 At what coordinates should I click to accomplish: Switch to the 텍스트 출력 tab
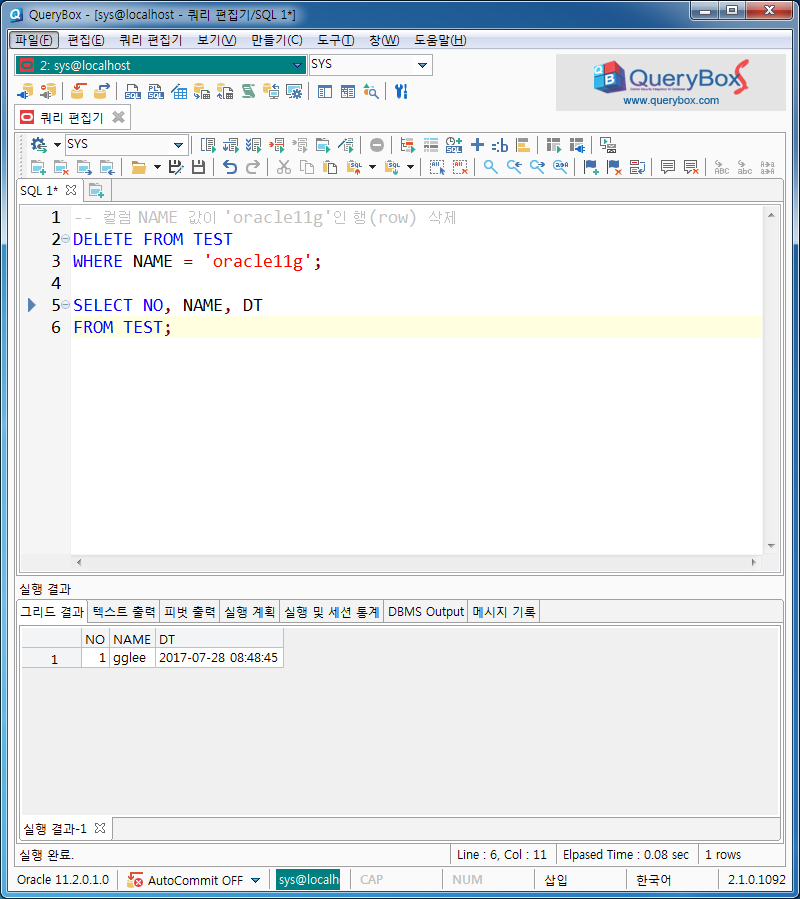(x=124, y=612)
